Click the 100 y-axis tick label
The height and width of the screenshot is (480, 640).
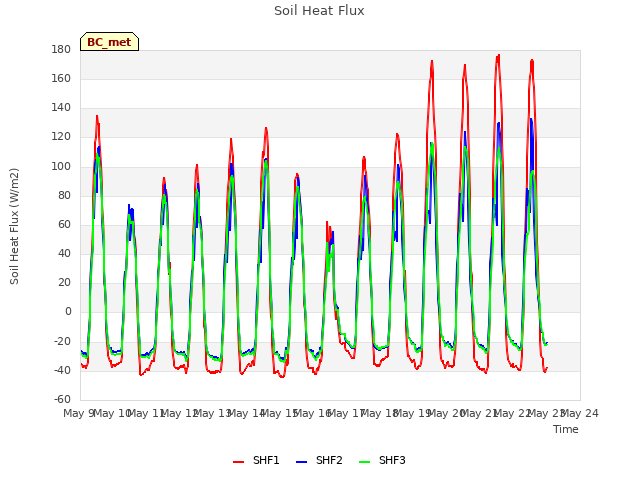click(61, 167)
